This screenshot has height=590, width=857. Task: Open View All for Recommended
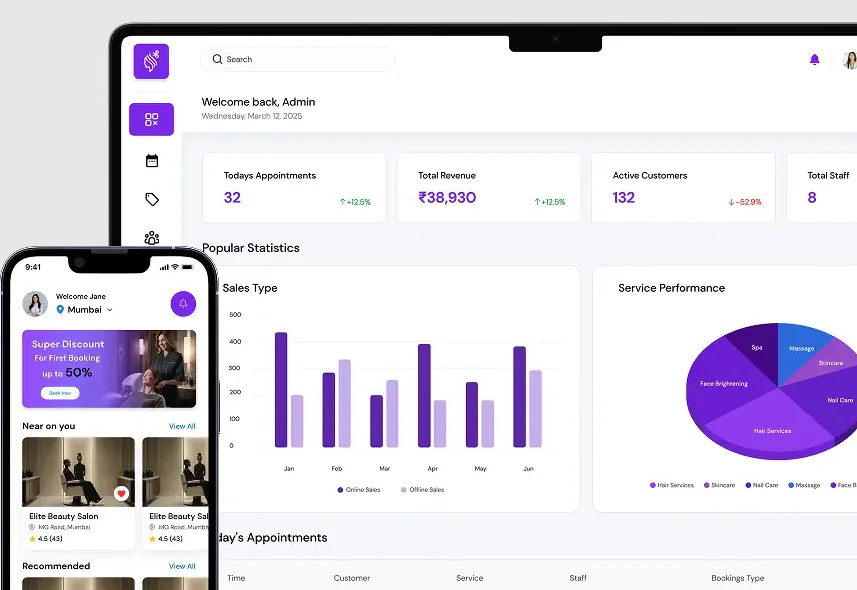(182, 566)
